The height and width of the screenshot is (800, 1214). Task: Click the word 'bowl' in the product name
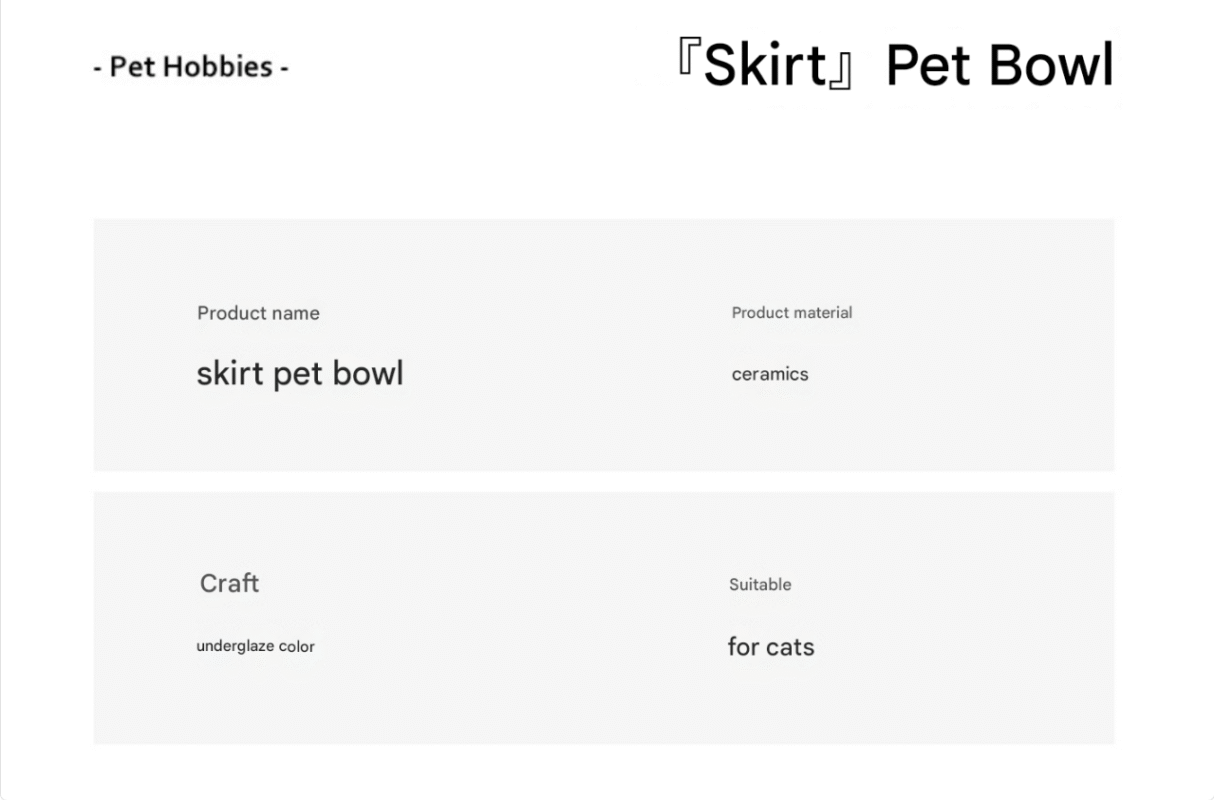coord(368,373)
